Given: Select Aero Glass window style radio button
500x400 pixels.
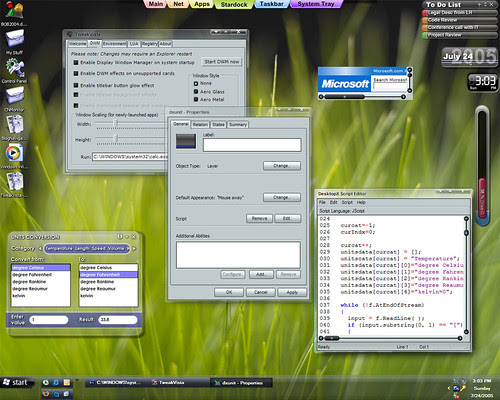Looking at the screenshot, I should coord(196,92).
